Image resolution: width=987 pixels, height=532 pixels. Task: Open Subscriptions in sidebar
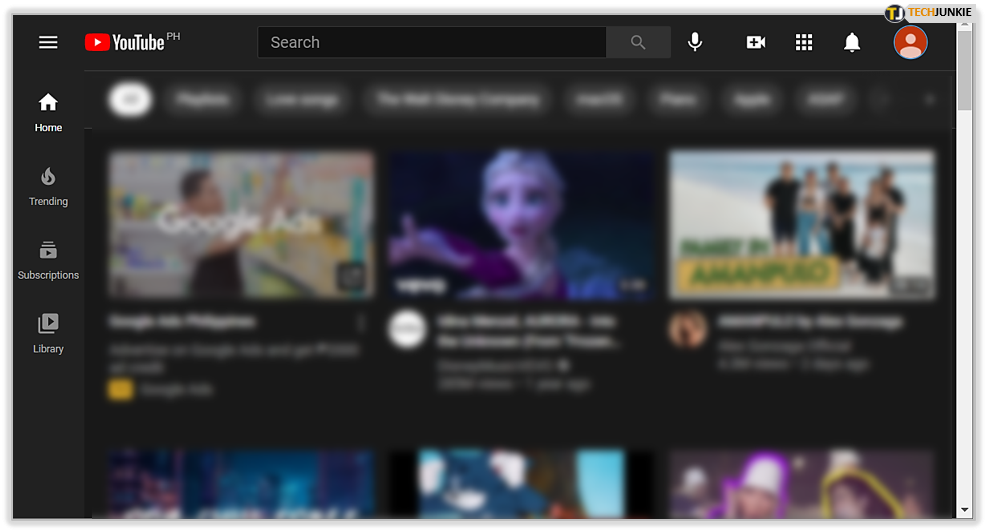click(x=48, y=261)
